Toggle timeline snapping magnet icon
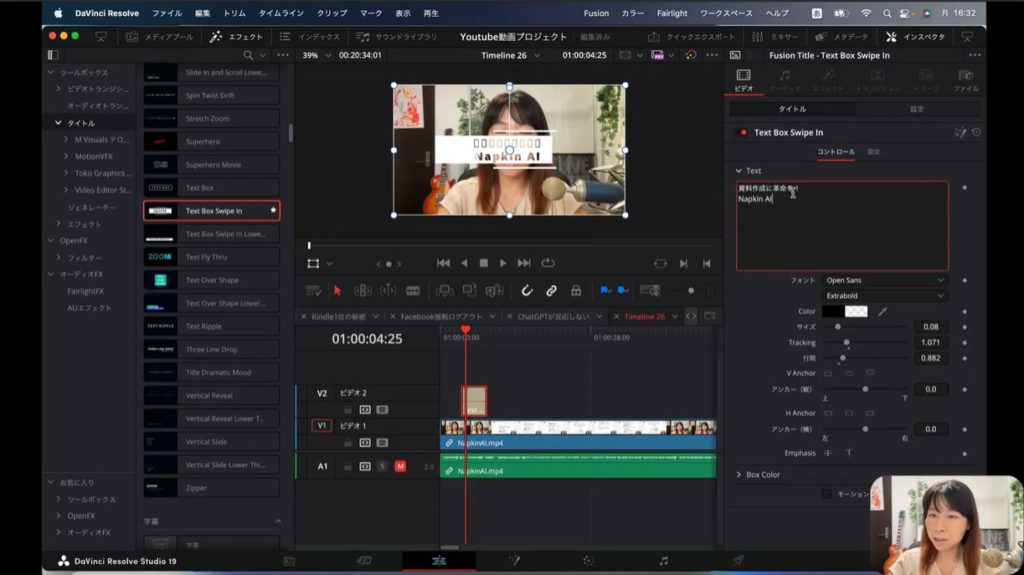1024x575 pixels. coord(527,290)
